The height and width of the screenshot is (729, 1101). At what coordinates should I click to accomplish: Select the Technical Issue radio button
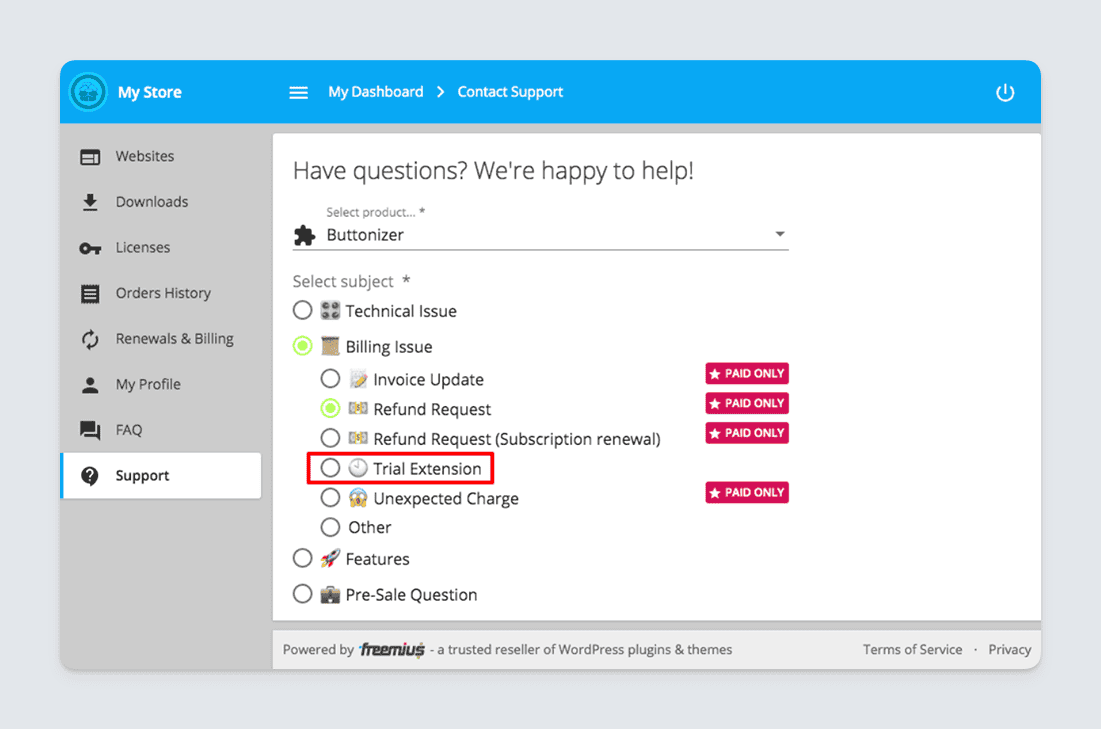click(303, 310)
